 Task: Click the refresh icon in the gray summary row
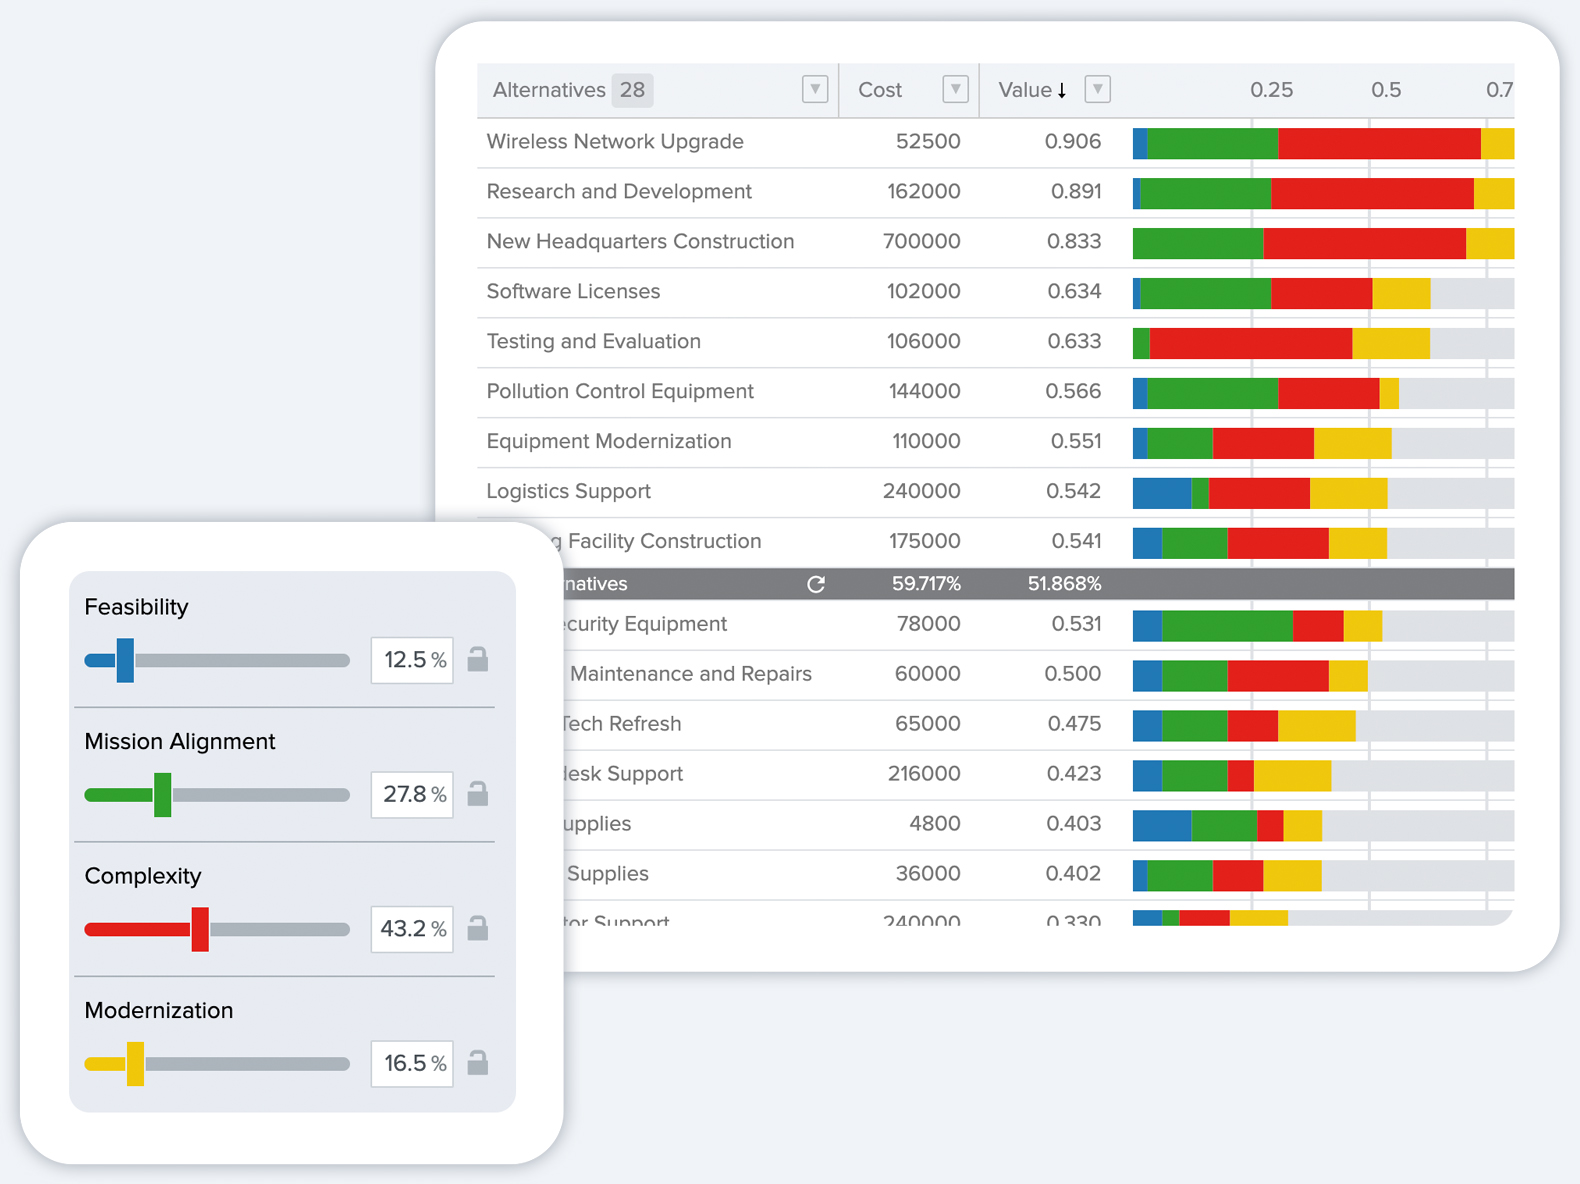816,584
